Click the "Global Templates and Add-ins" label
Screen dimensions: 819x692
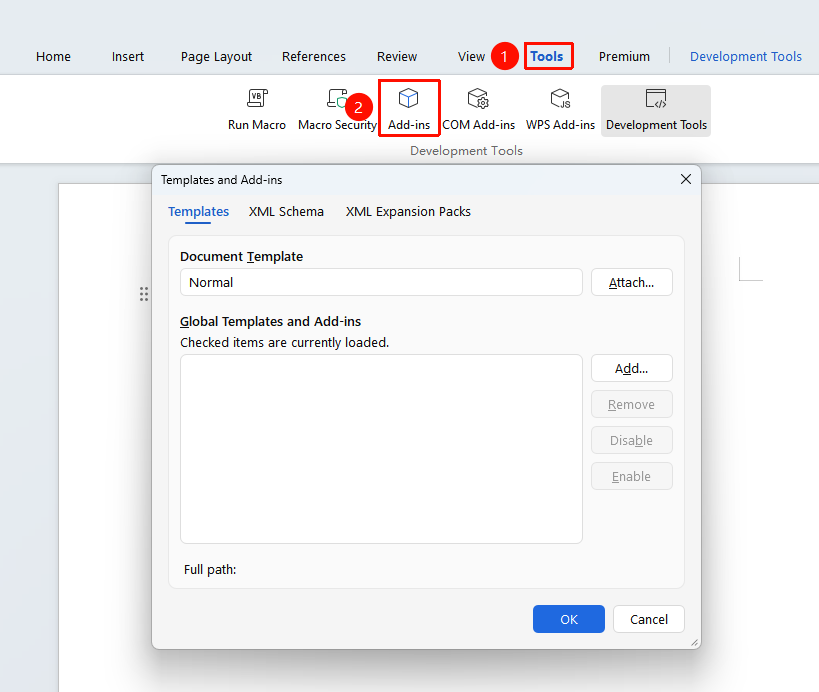[x=271, y=322]
